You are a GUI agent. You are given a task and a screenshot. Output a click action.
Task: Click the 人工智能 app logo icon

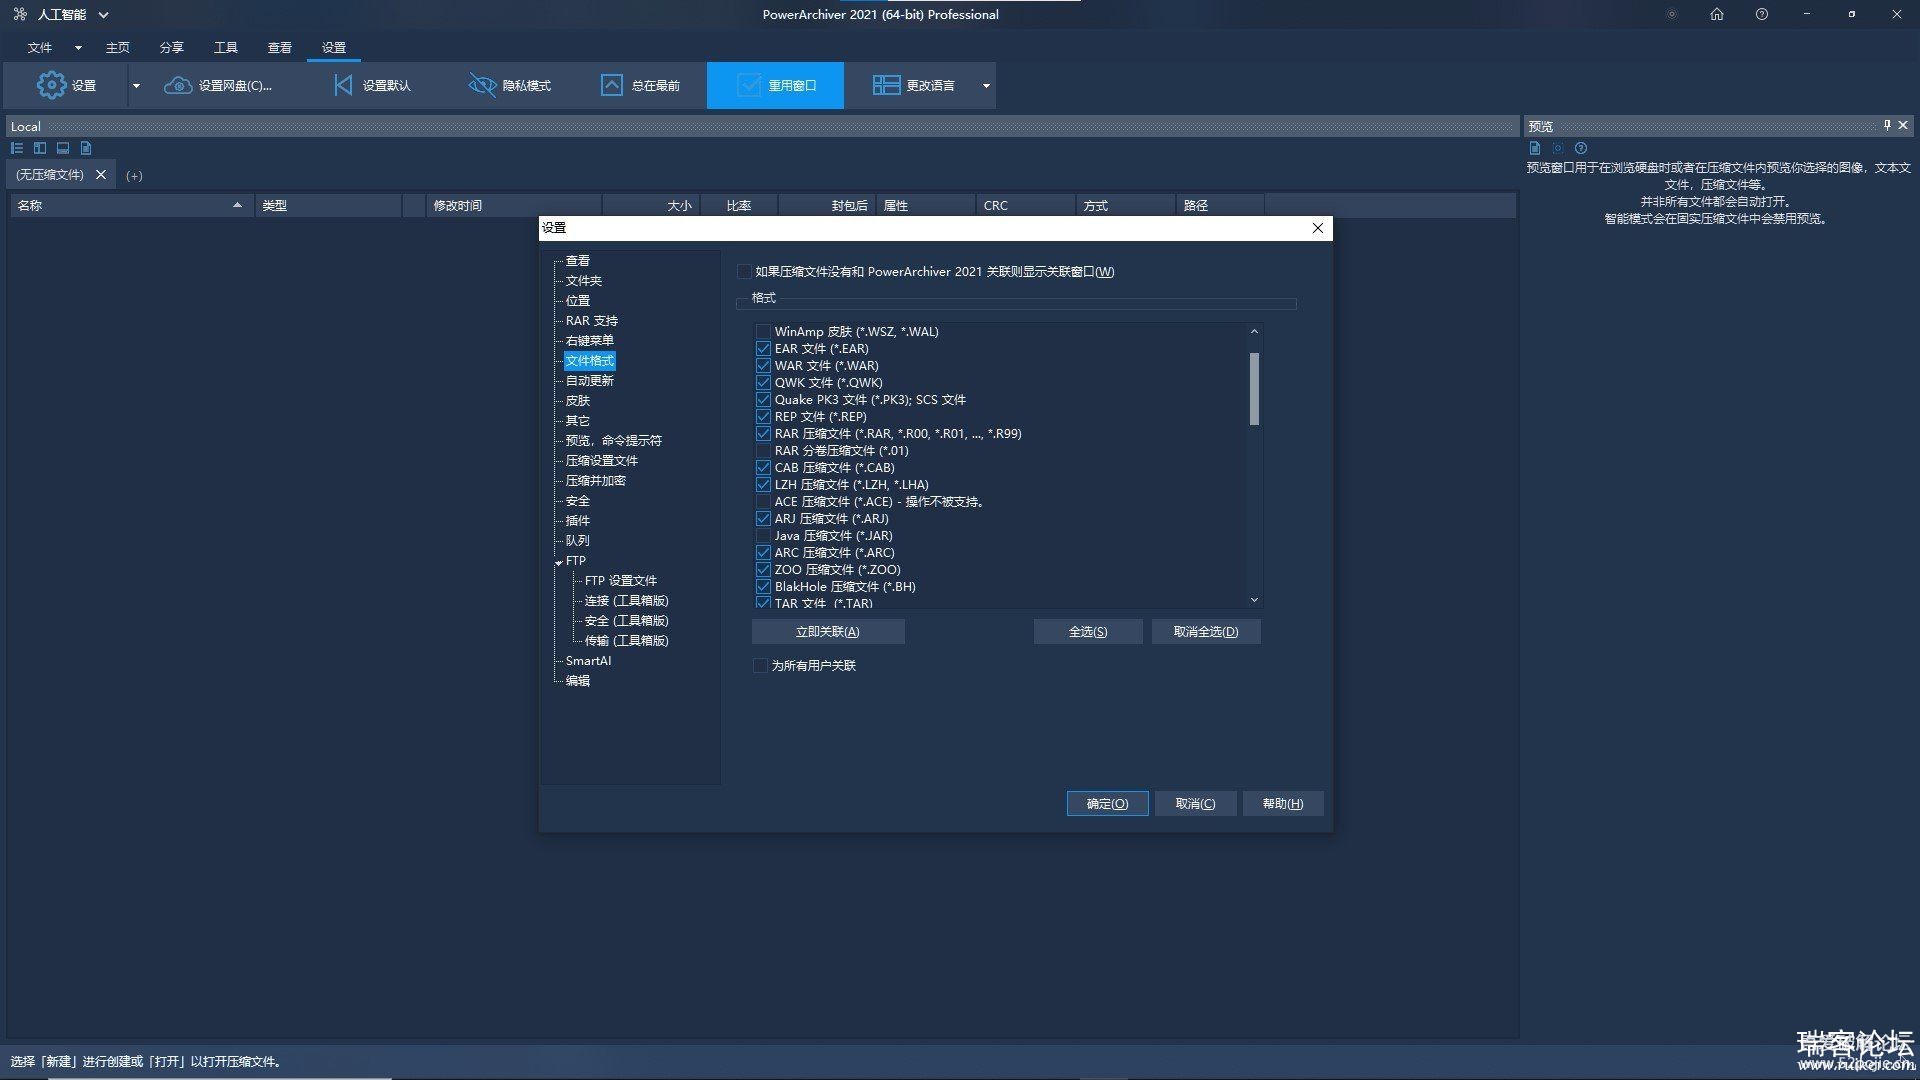pyautogui.click(x=20, y=14)
